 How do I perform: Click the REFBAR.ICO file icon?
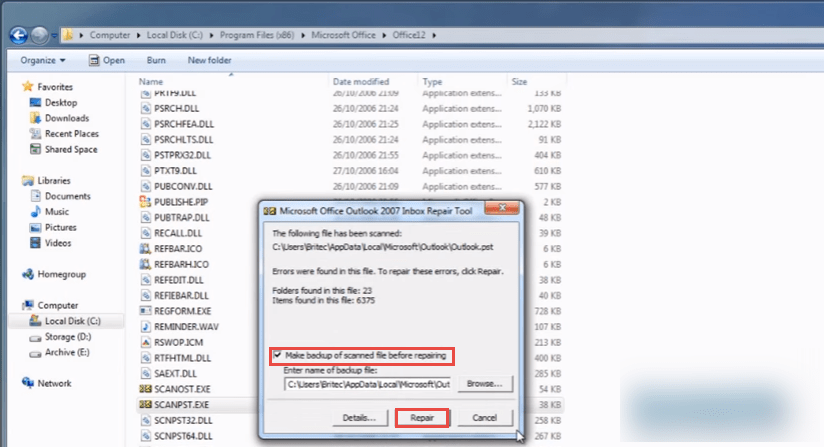pos(145,248)
